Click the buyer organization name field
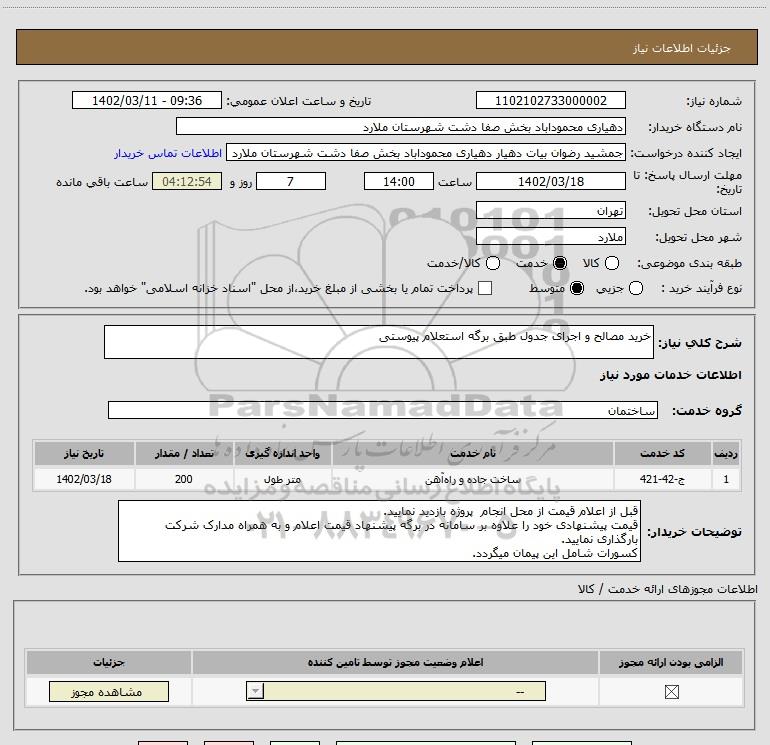 point(401,126)
